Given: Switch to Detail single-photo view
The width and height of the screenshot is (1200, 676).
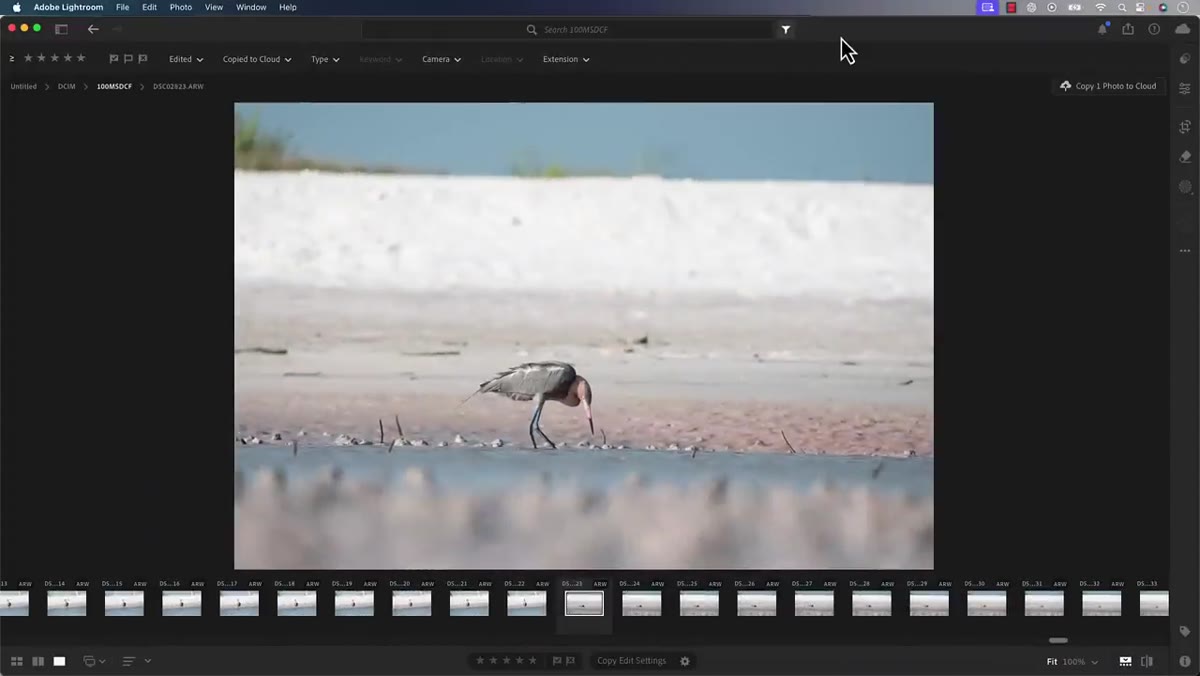Looking at the screenshot, I should (59, 661).
